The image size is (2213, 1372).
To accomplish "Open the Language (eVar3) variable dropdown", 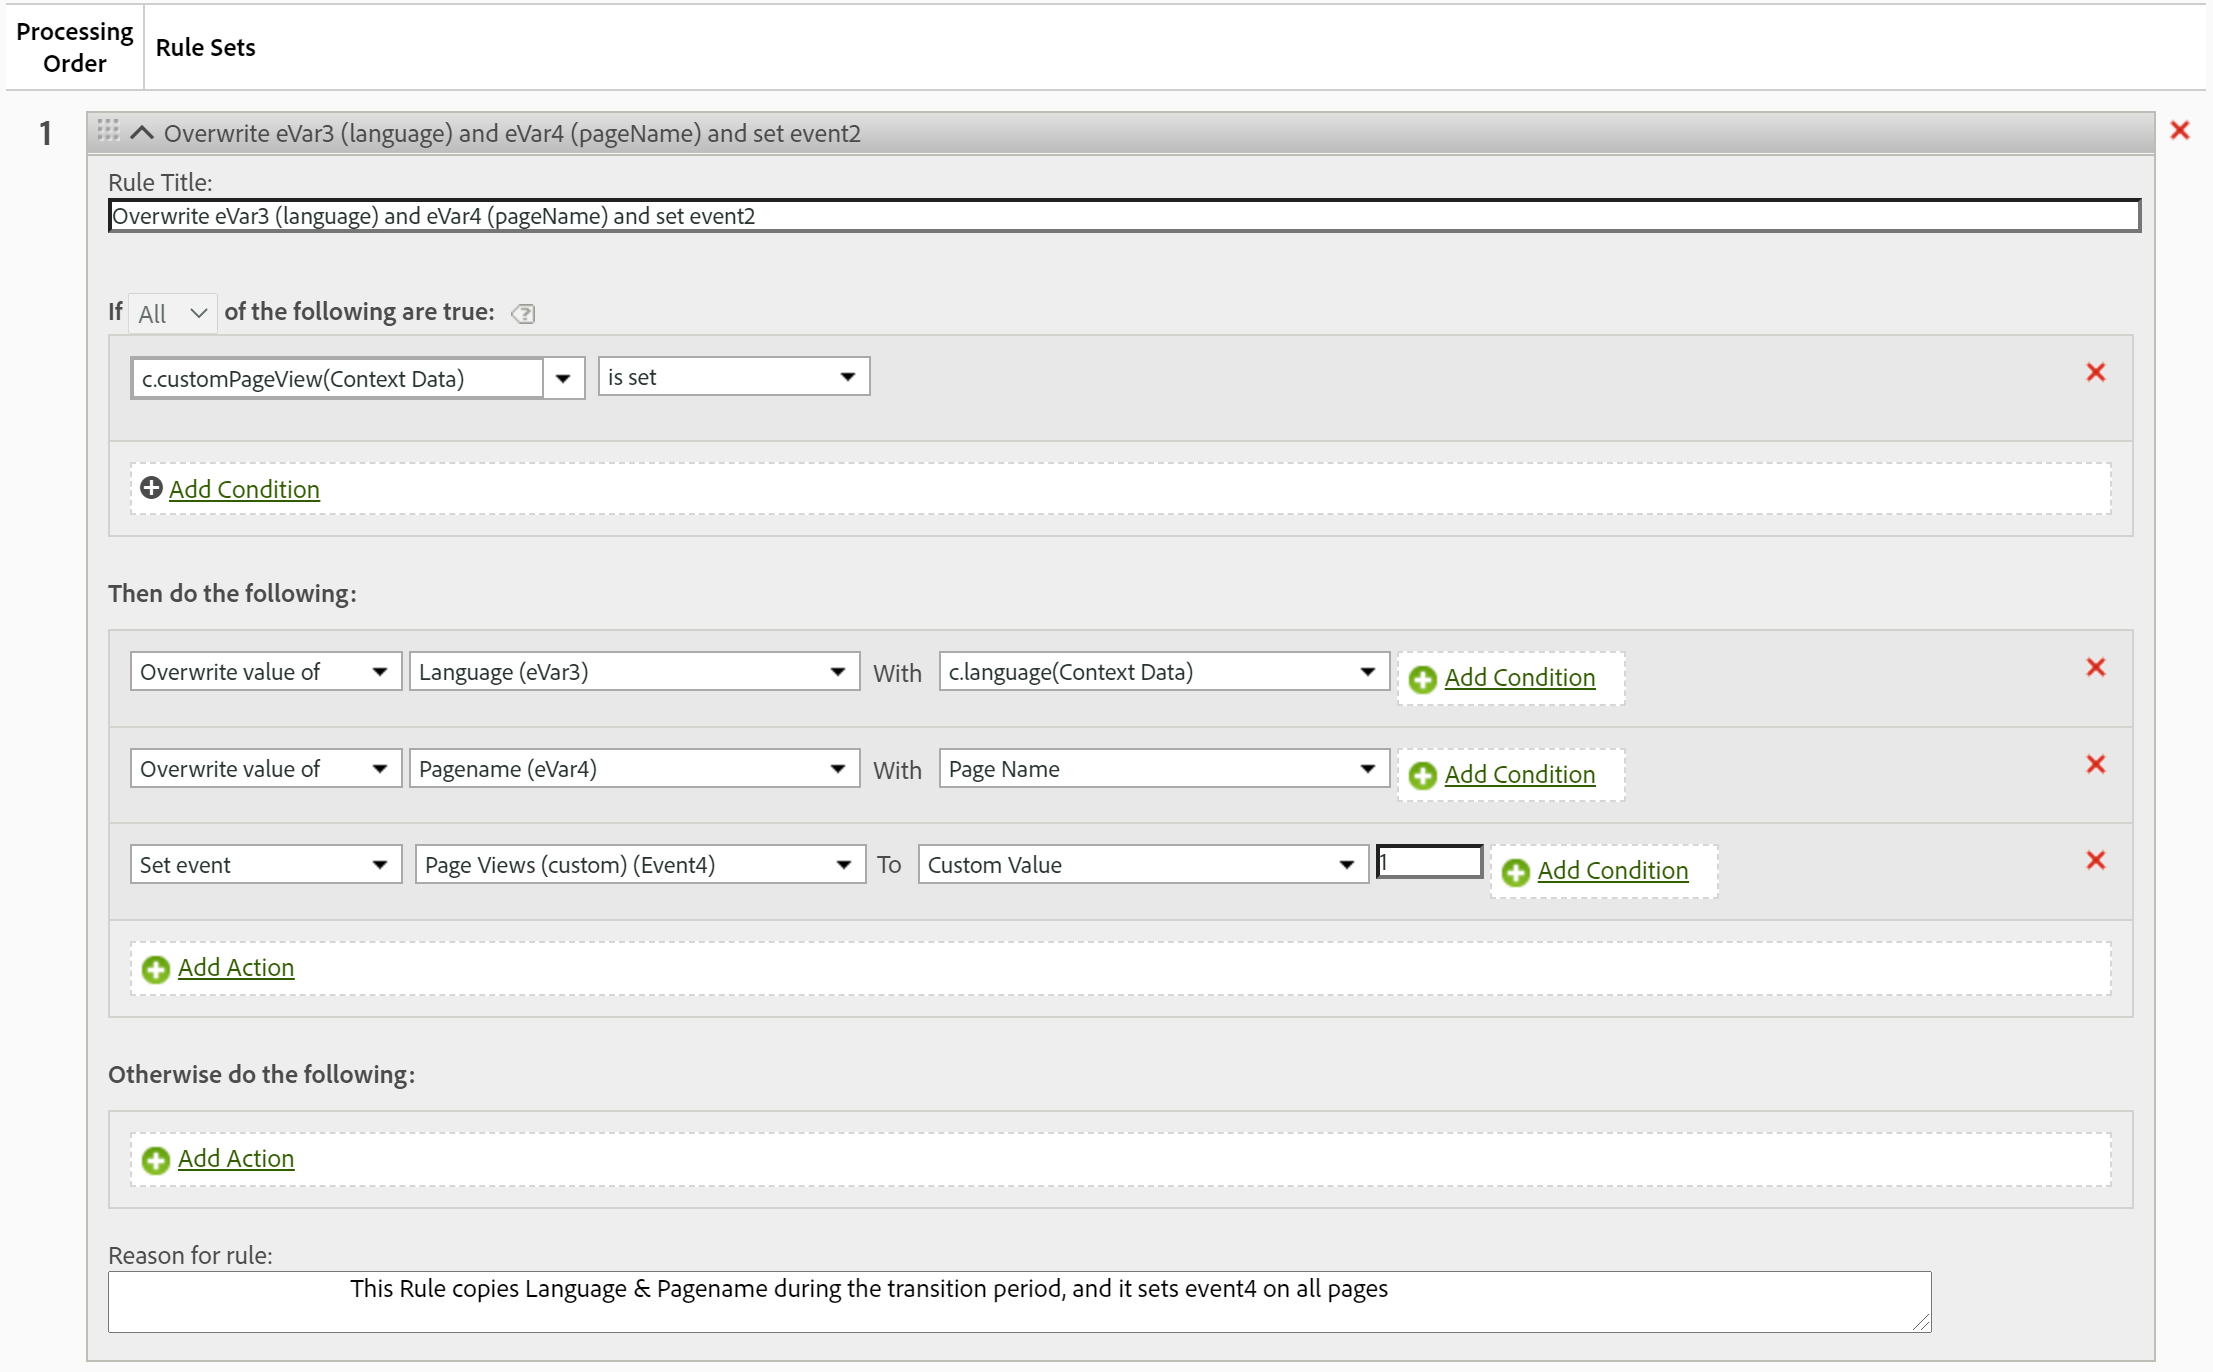I will (633, 672).
